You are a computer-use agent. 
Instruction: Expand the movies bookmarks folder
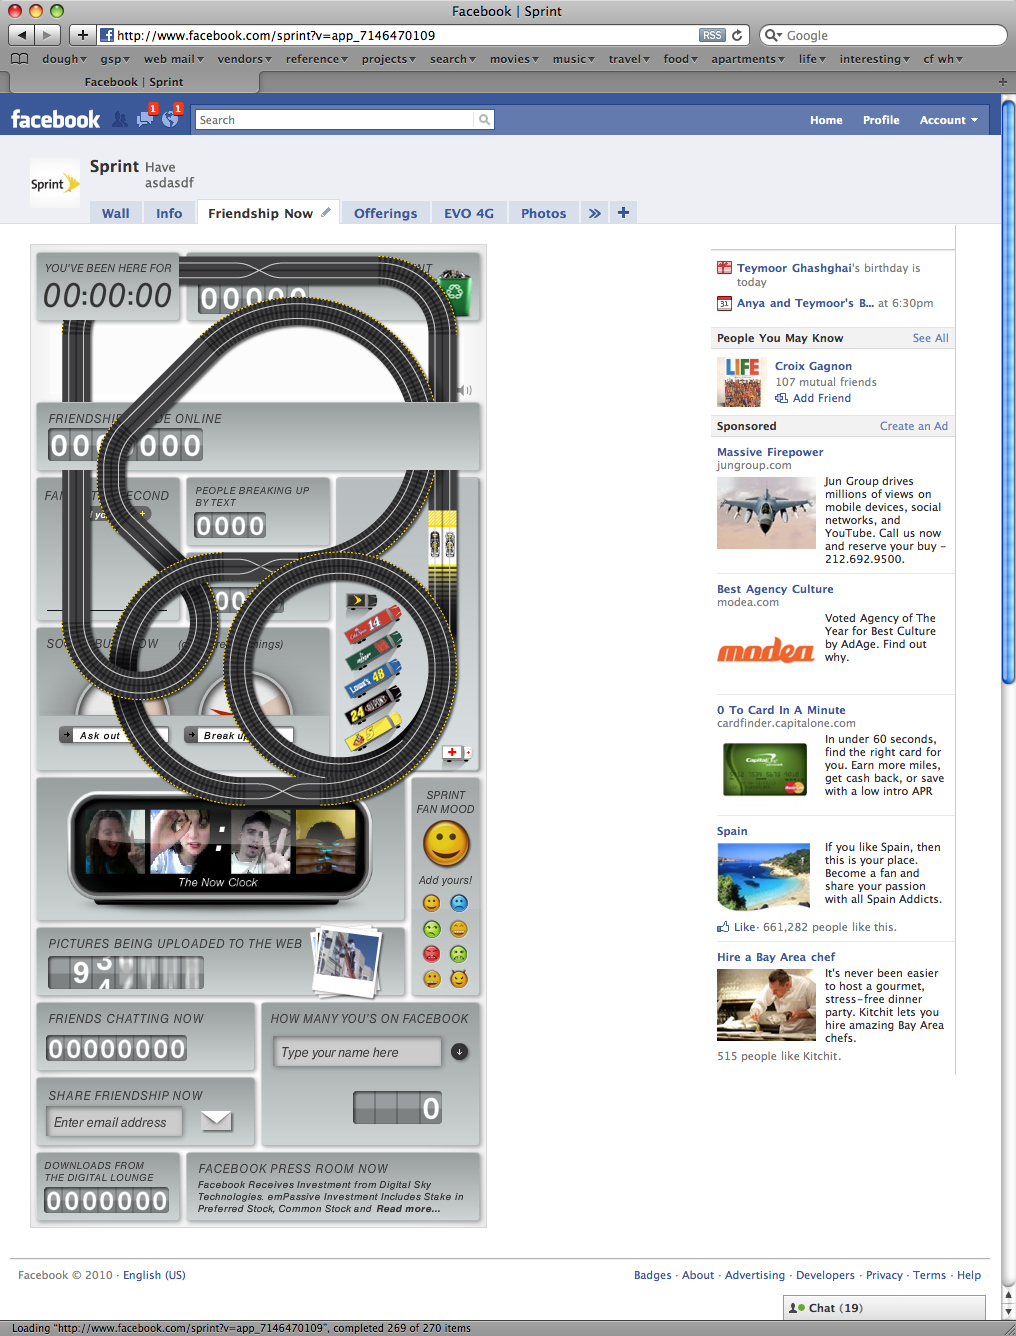[514, 59]
